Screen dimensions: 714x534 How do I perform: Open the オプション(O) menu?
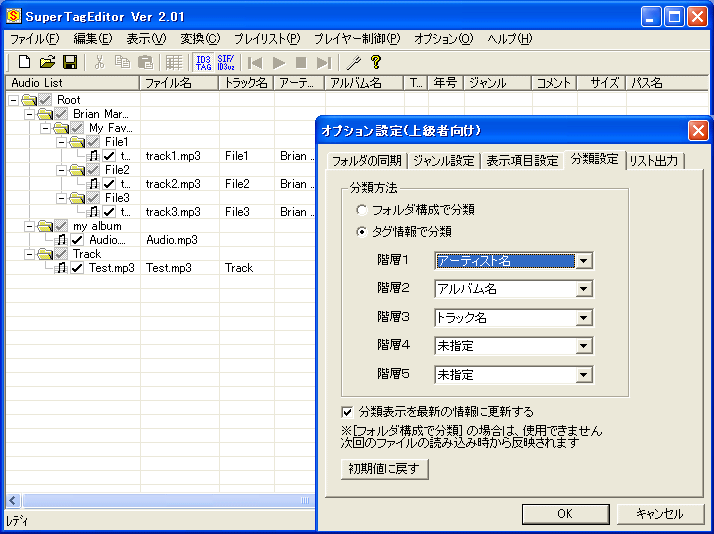[444, 39]
